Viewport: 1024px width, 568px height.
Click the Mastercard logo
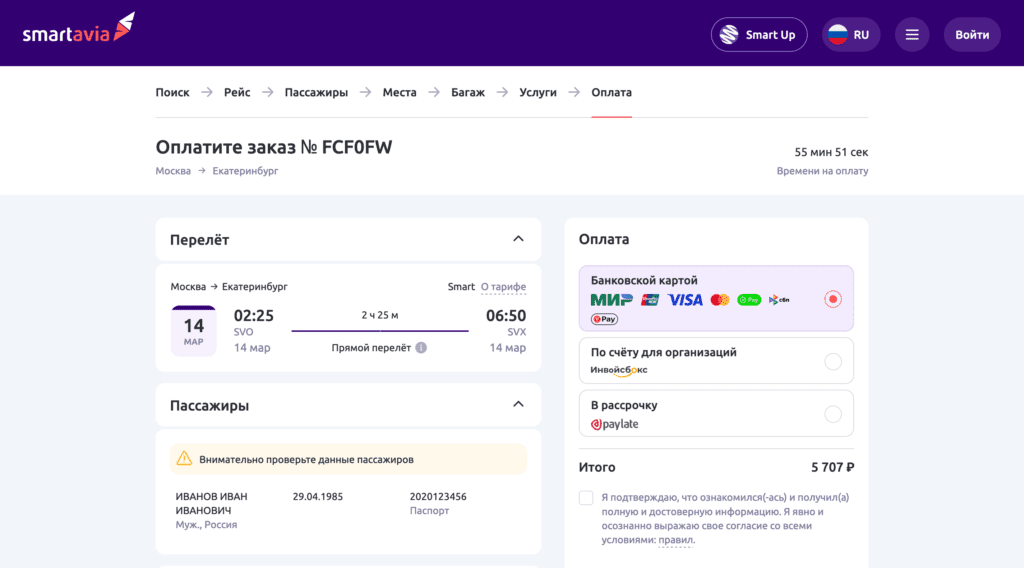click(720, 300)
